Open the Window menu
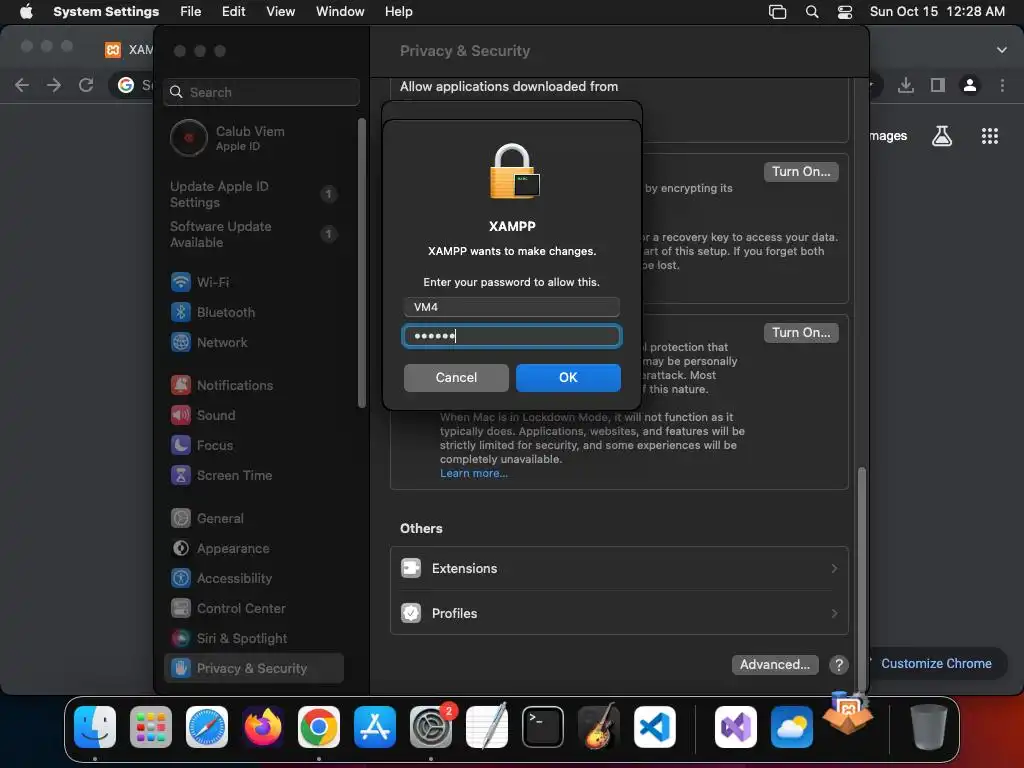 tap(340, 11)
